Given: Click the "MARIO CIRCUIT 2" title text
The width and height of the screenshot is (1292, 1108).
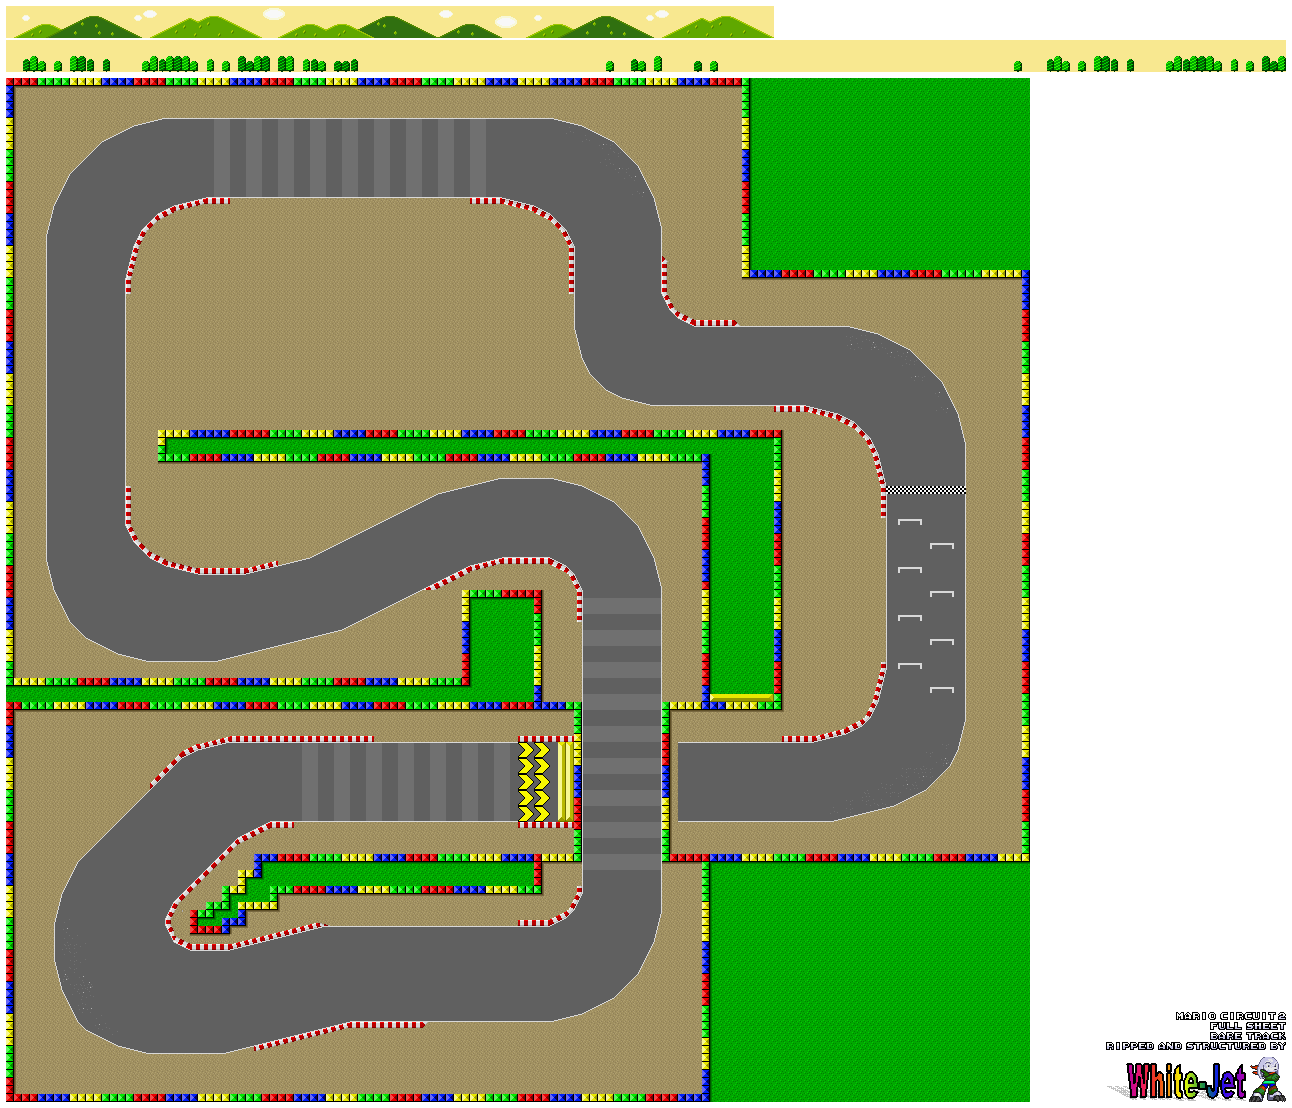Looking at the screenshot, I should (x=1230, y=1016).
